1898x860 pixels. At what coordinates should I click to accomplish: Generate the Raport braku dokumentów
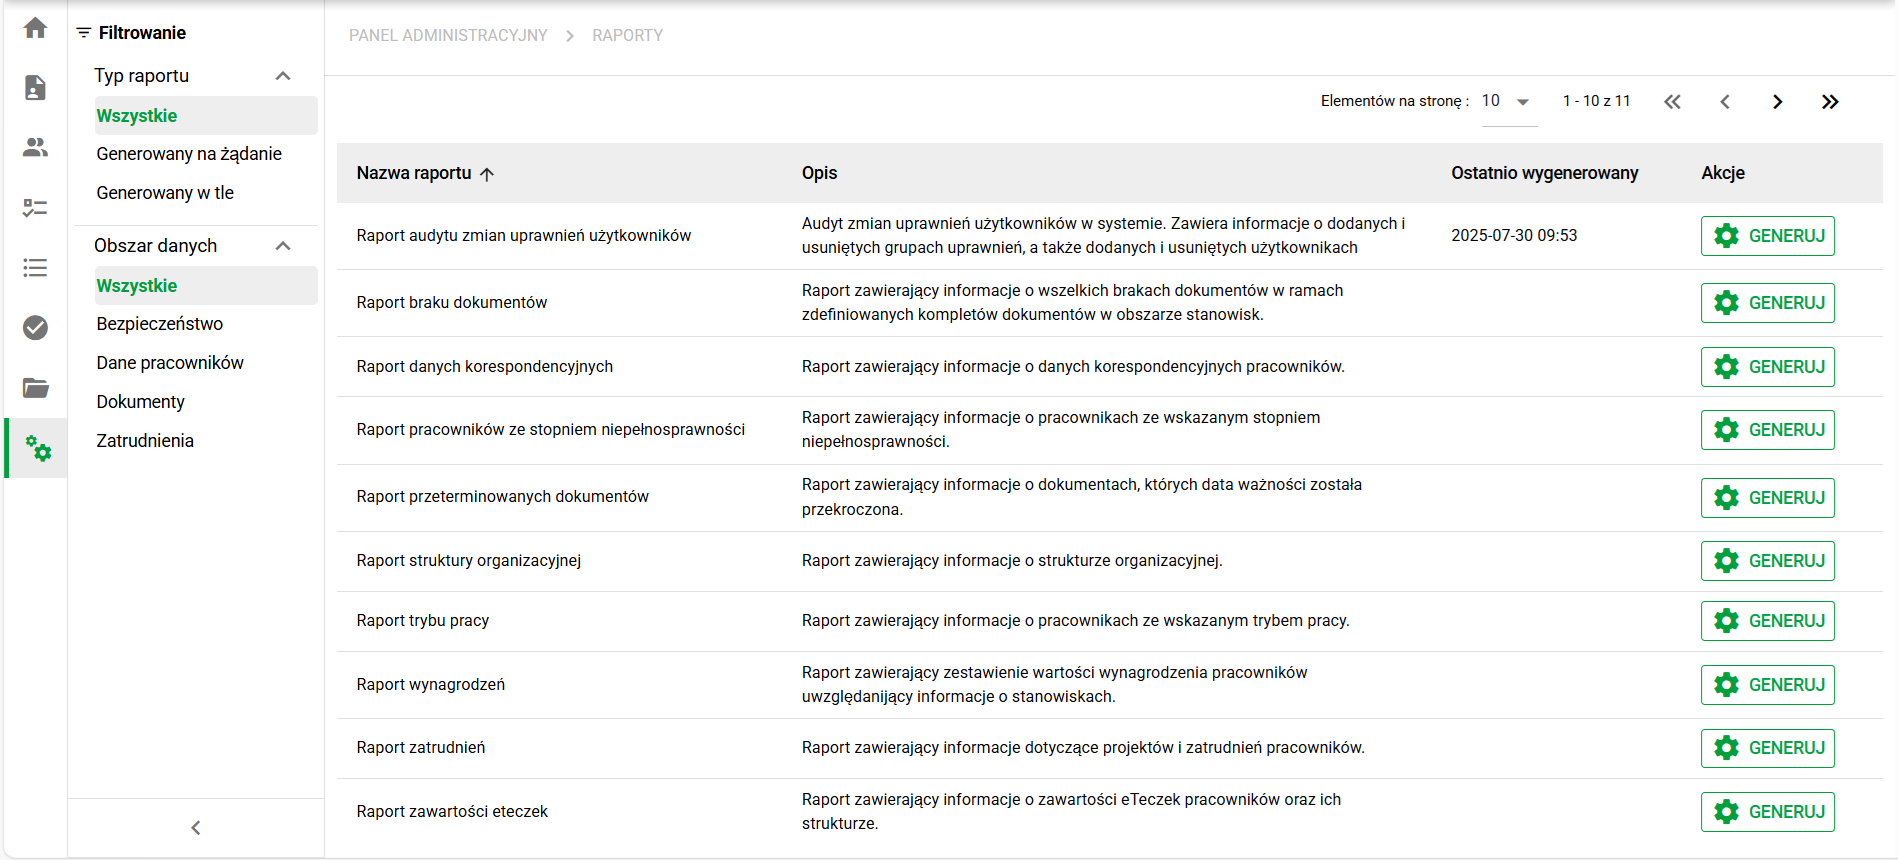tap(1767, 303)
